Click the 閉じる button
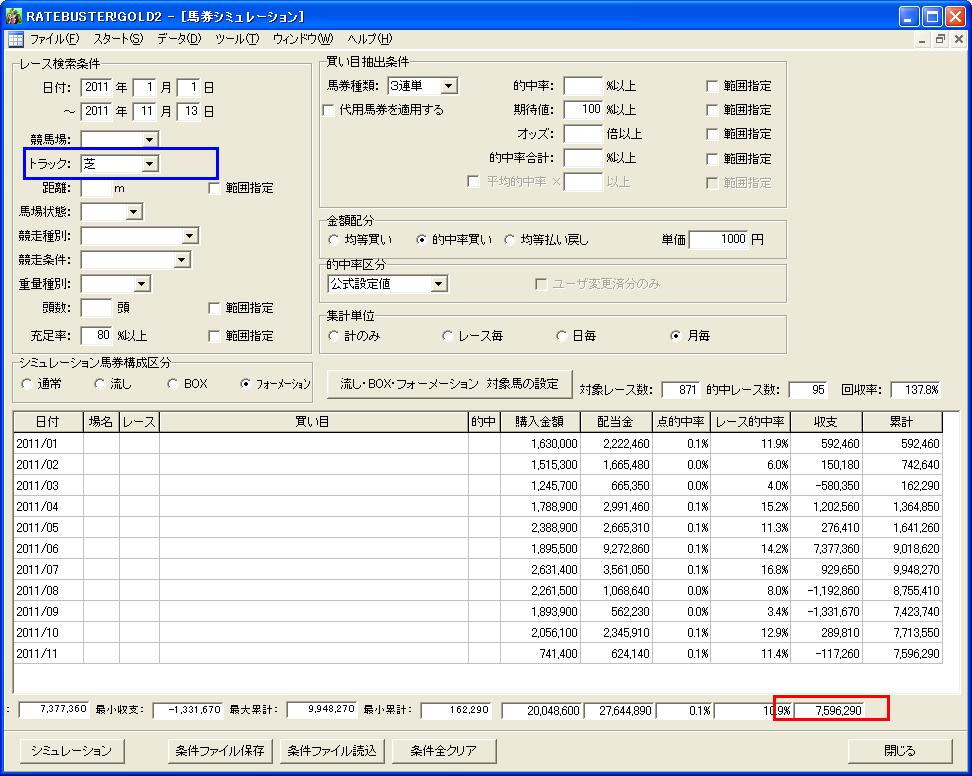Viewport: 972px width, 776px height. (899, 751)
